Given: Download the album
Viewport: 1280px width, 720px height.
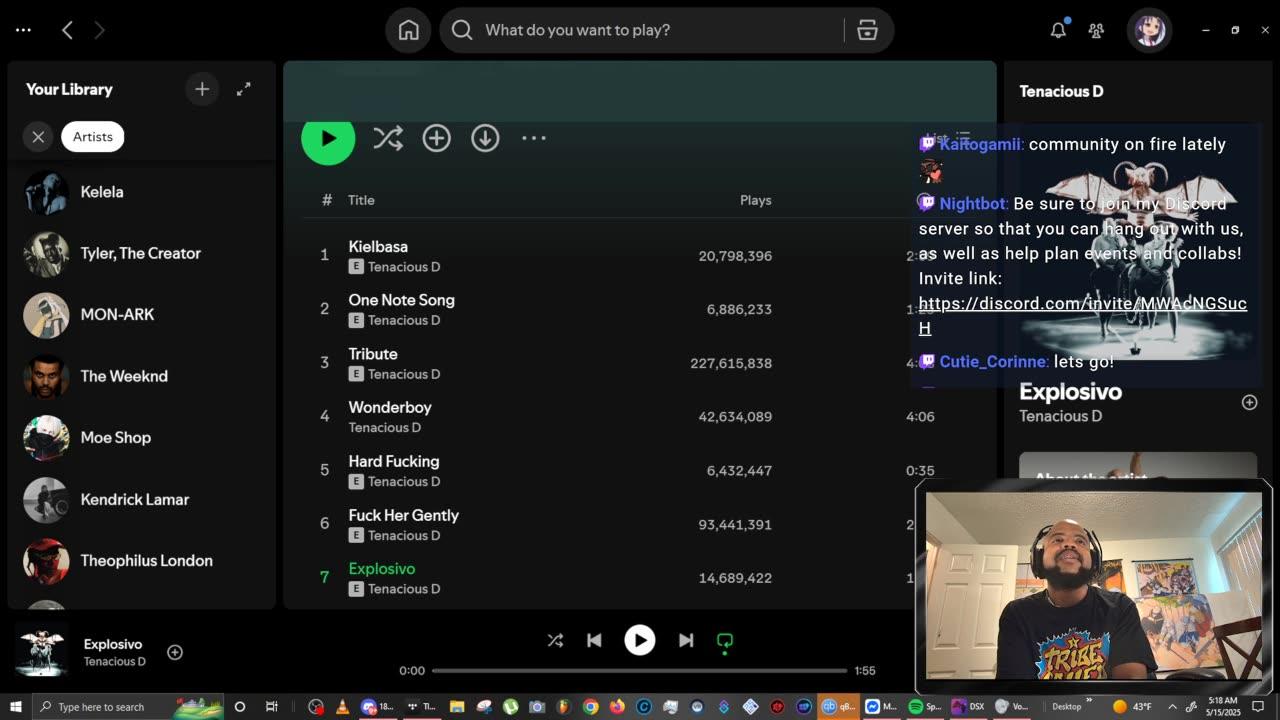Looking at the screenshot, I should (x=485, y=138).
